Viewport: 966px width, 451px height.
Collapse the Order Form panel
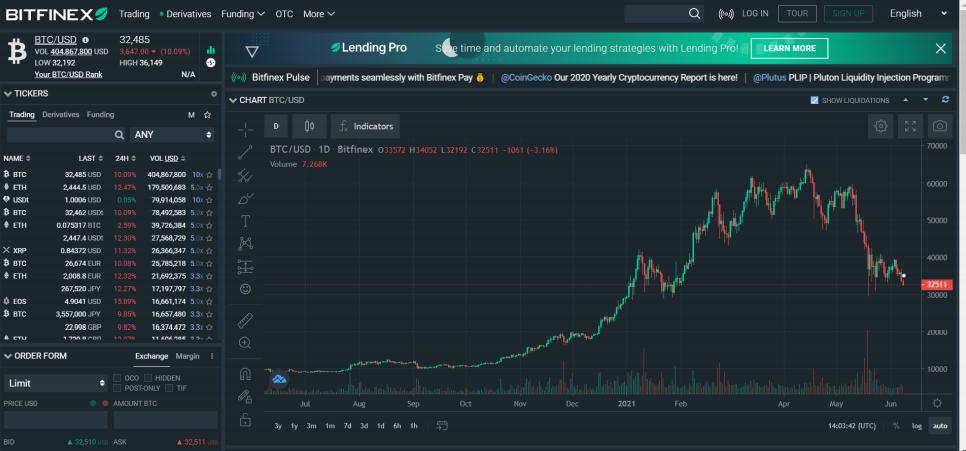[8, 356]
